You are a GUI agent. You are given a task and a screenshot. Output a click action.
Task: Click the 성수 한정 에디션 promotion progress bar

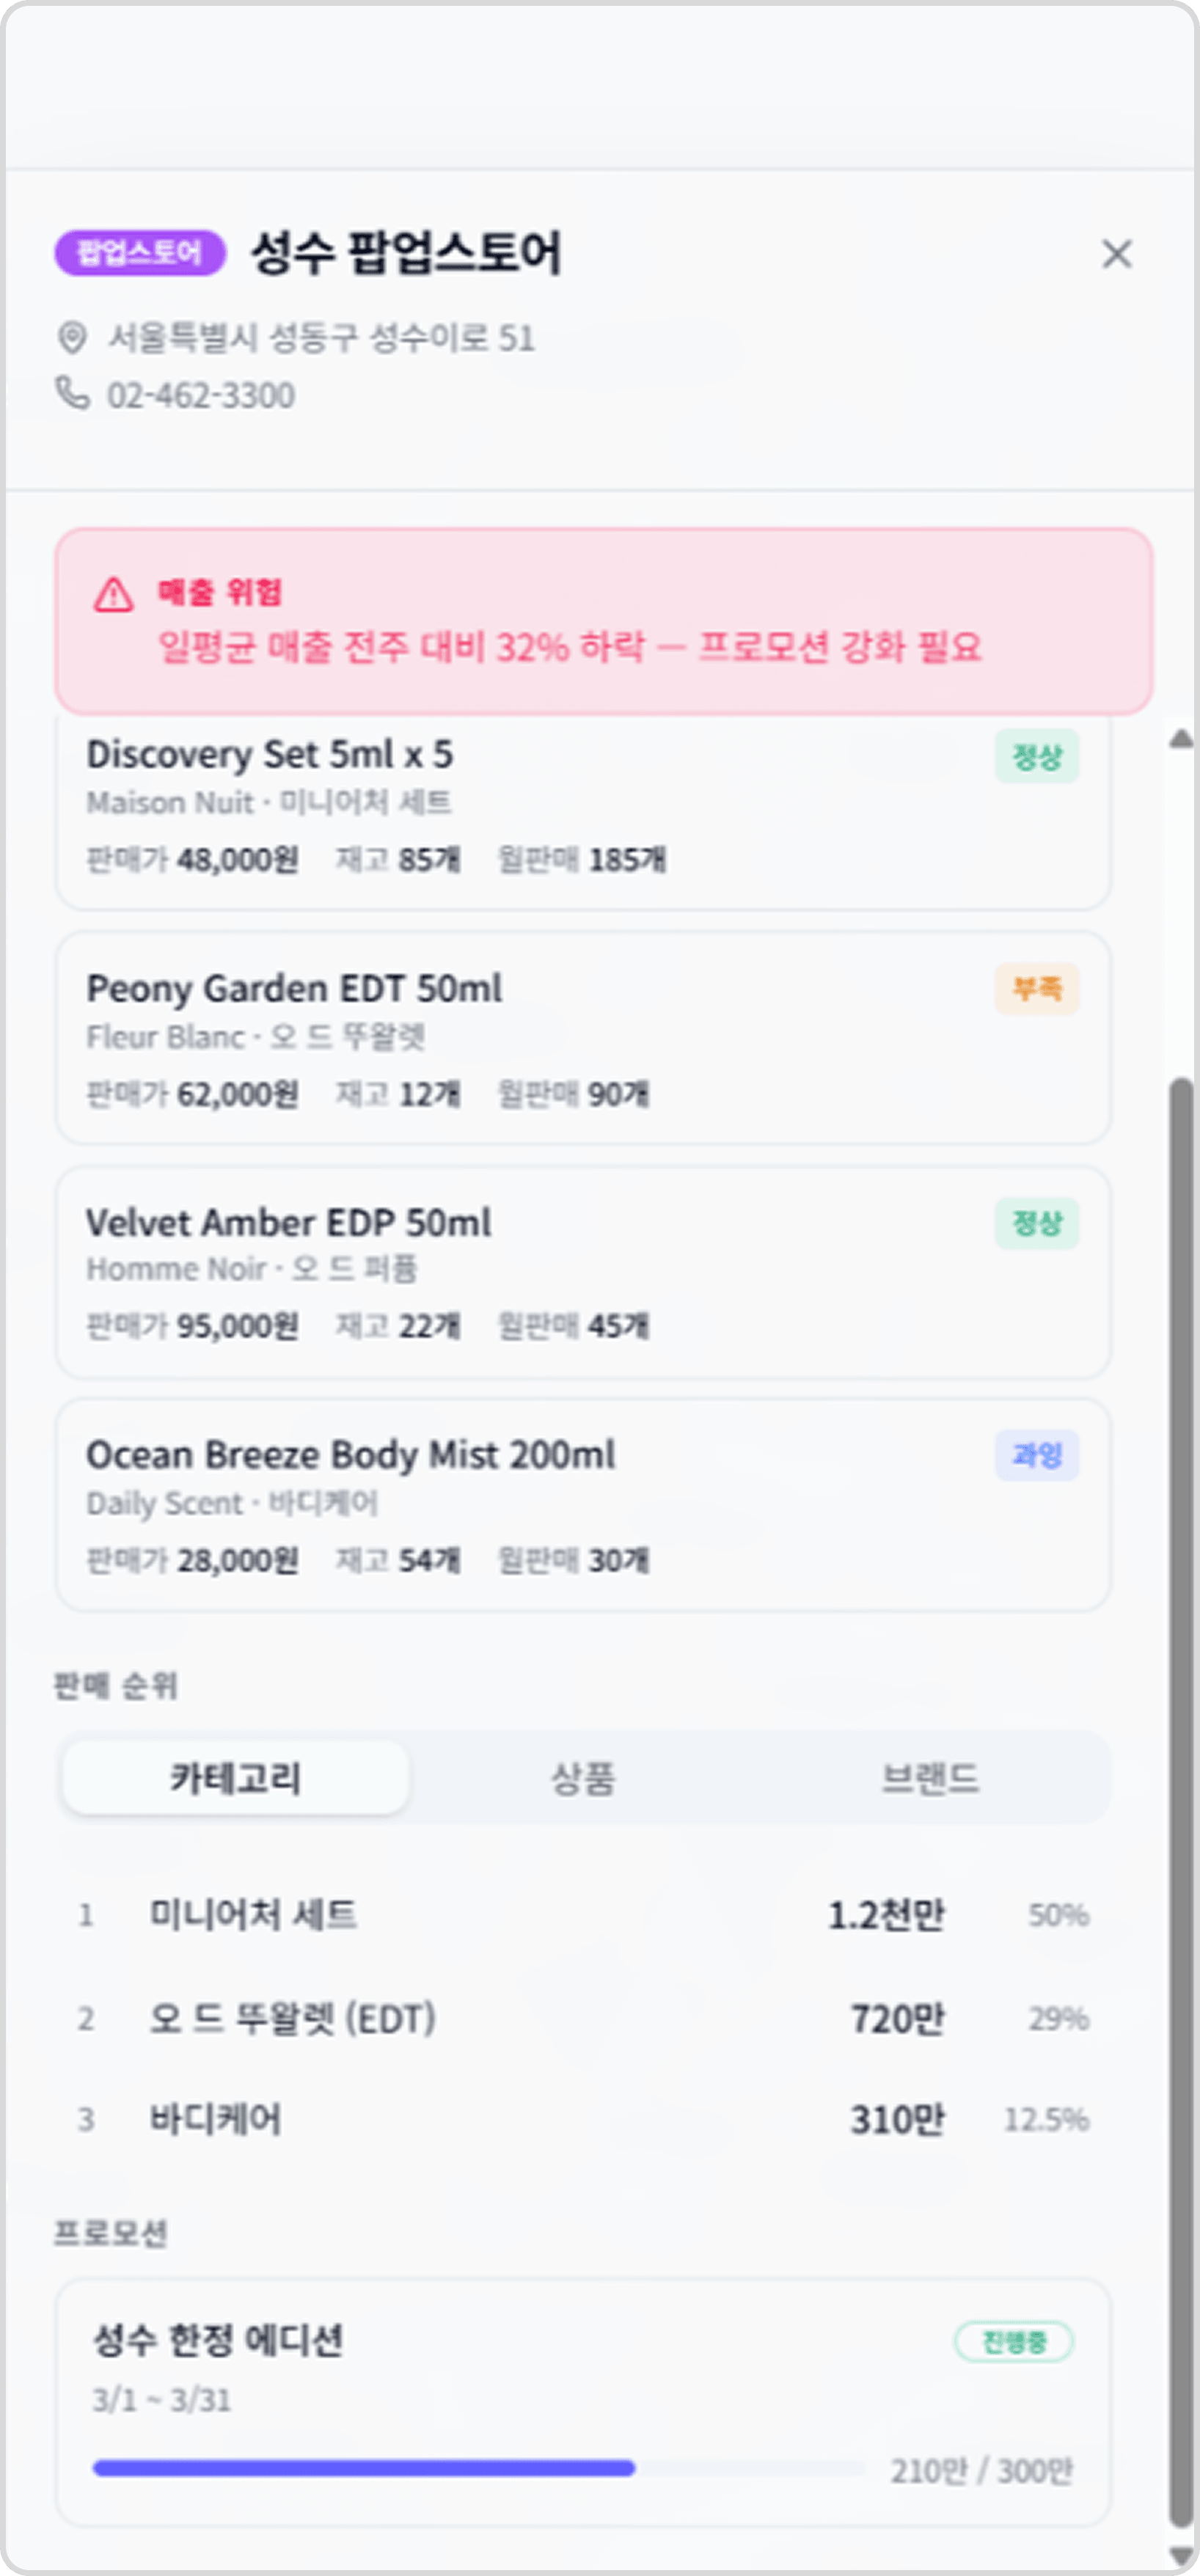(x=478, y=2468)
